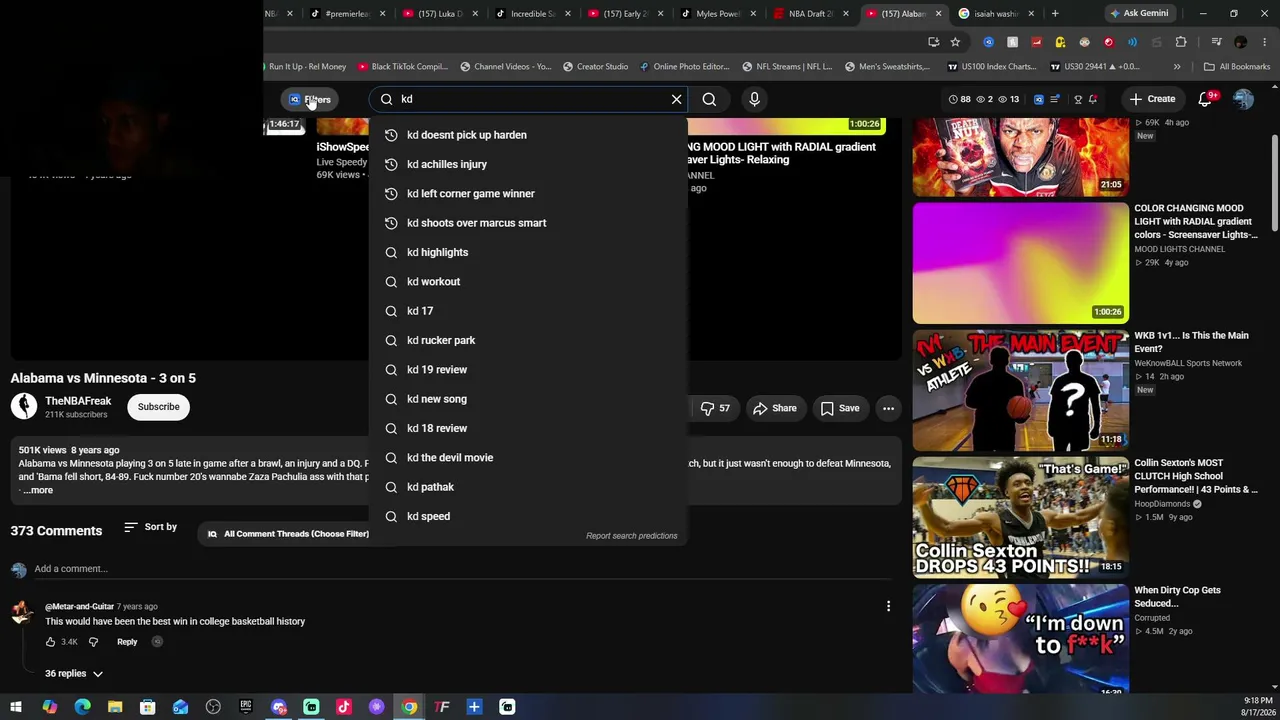The width and height of the screenshot is (1280, 720).
Task: Open the color changing mood light thumbnail
Action: pos(1020,264)
